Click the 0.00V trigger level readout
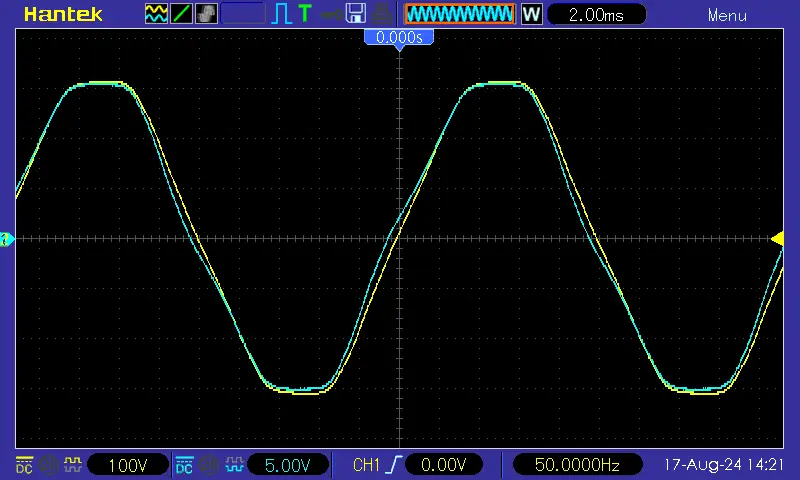 443,465
